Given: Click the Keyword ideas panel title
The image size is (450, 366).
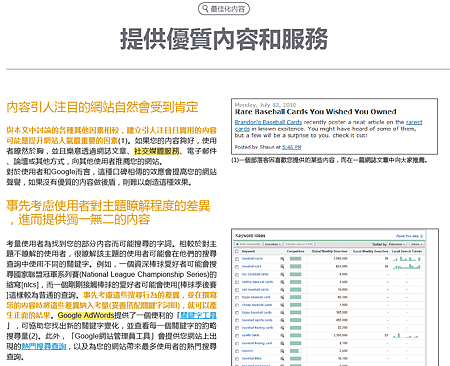Looking at the screenshot, I should click(250, 236).
